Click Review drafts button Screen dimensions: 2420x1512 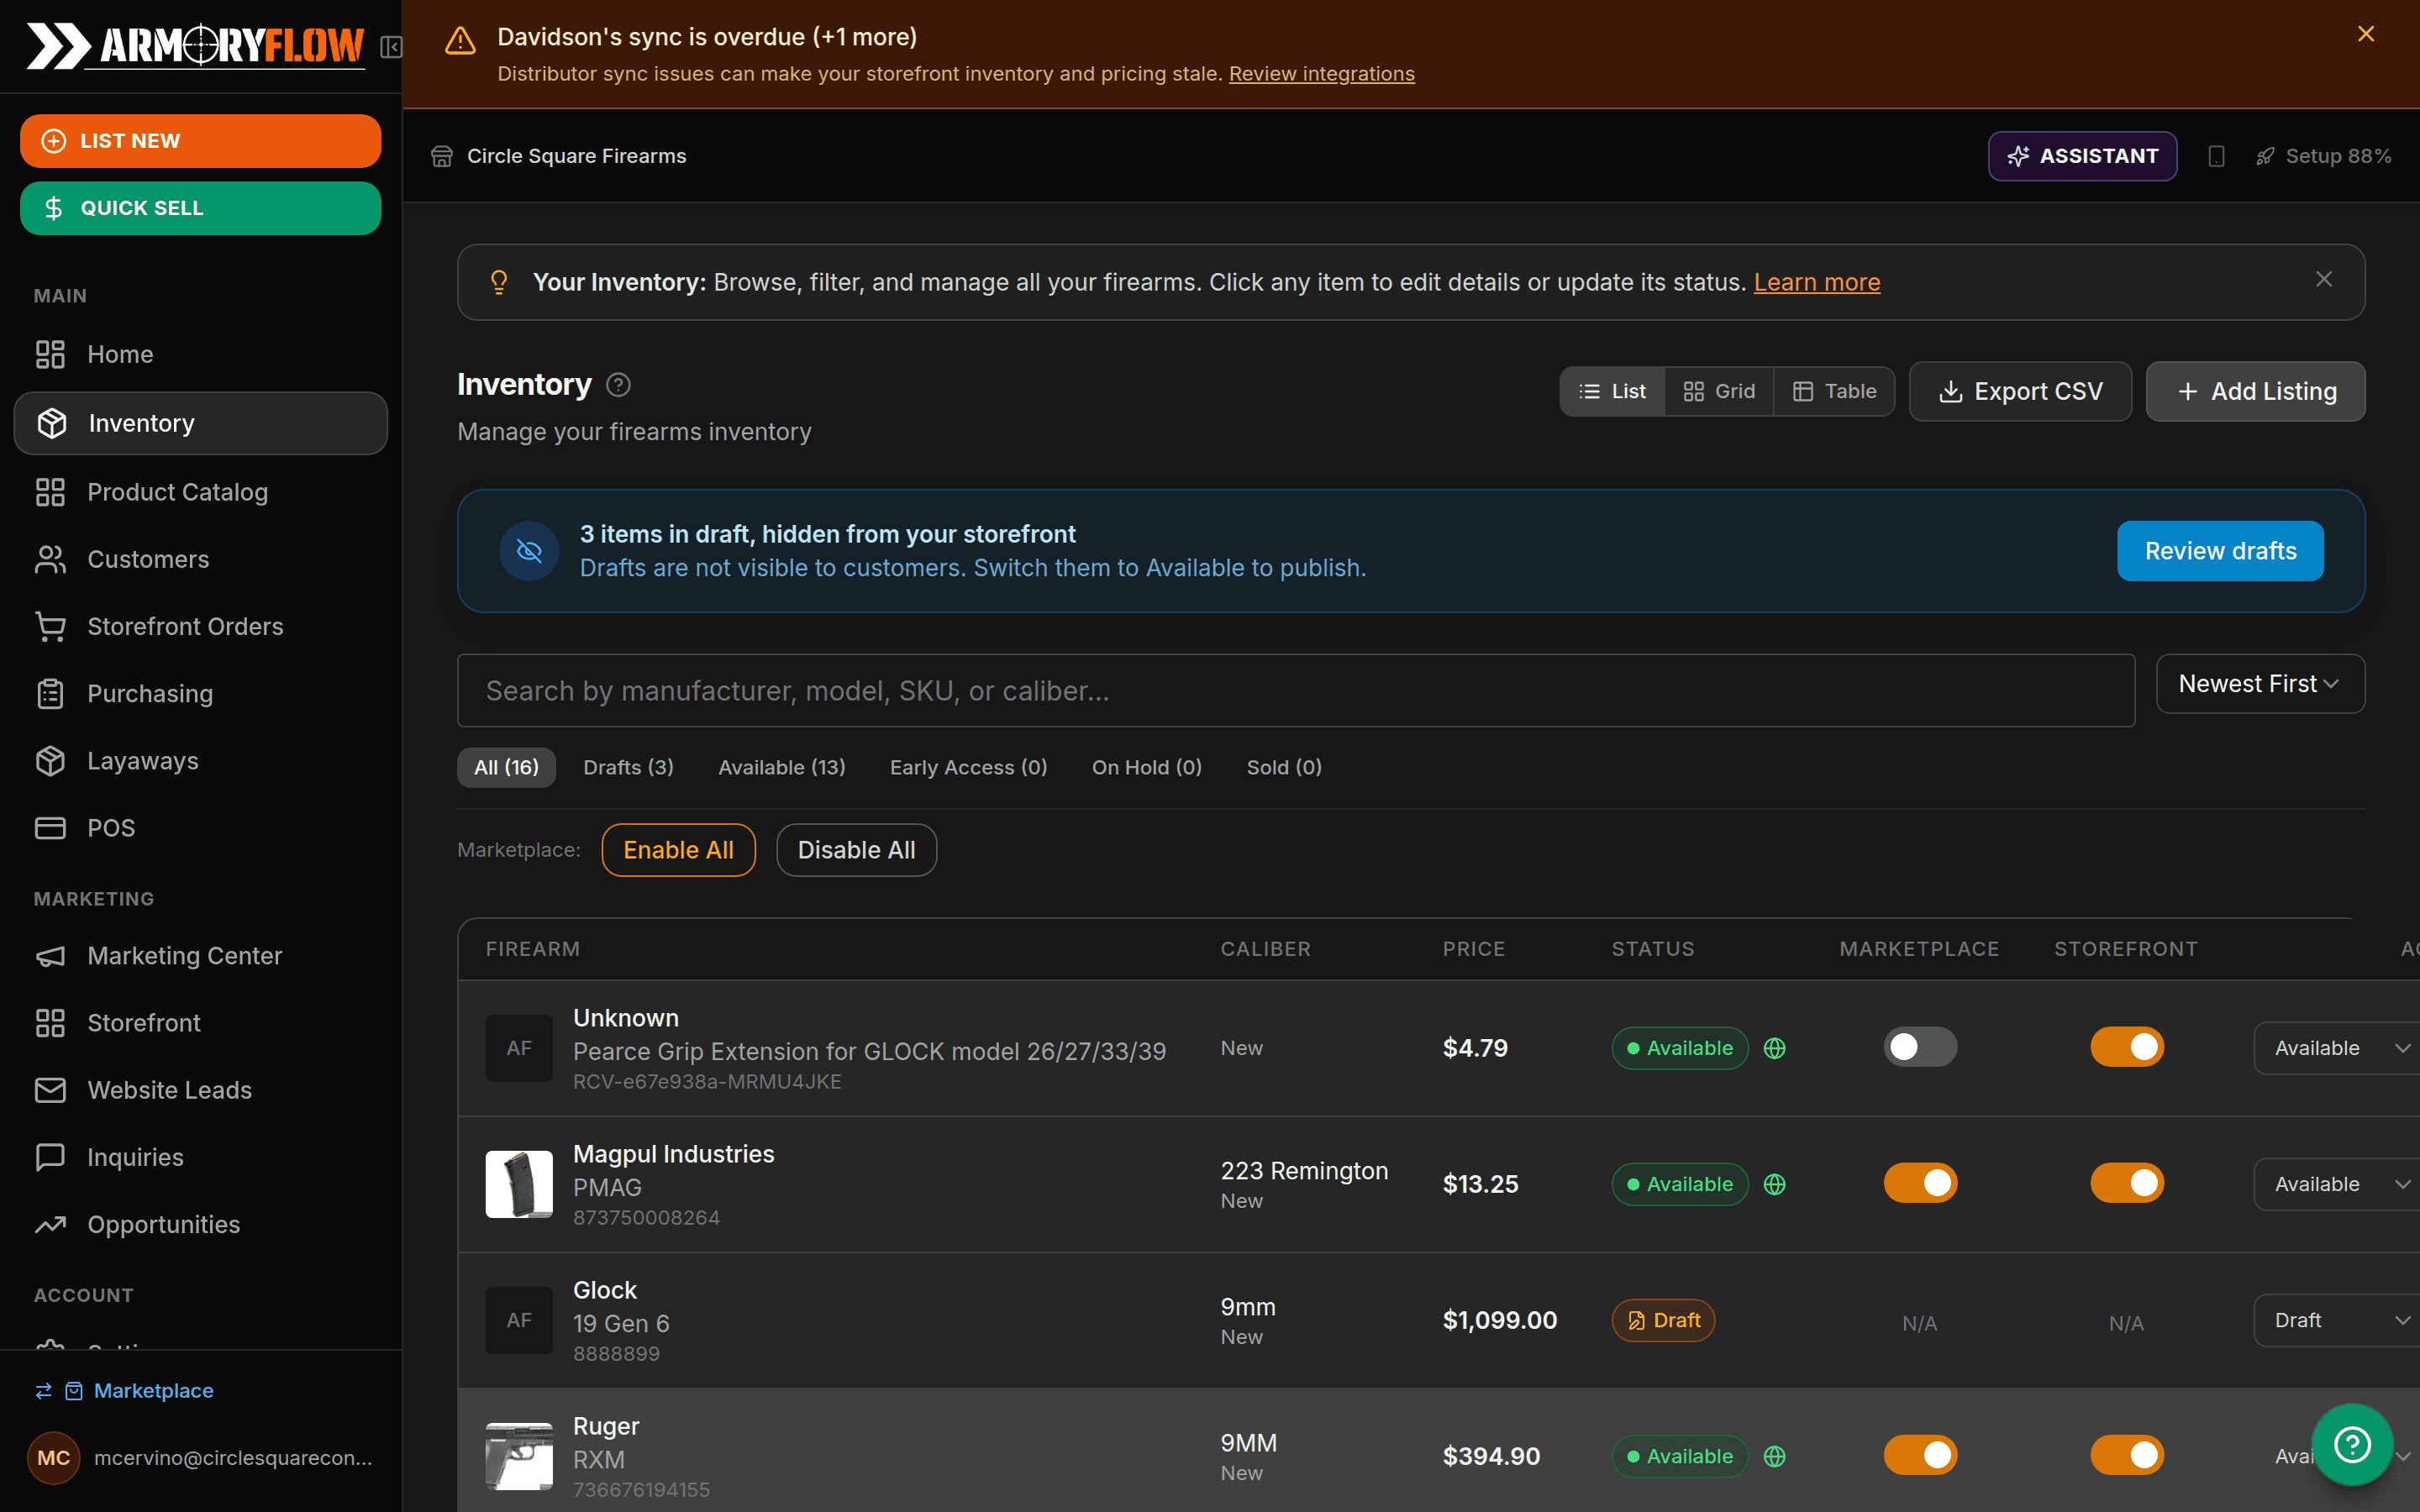point(2220,551)
